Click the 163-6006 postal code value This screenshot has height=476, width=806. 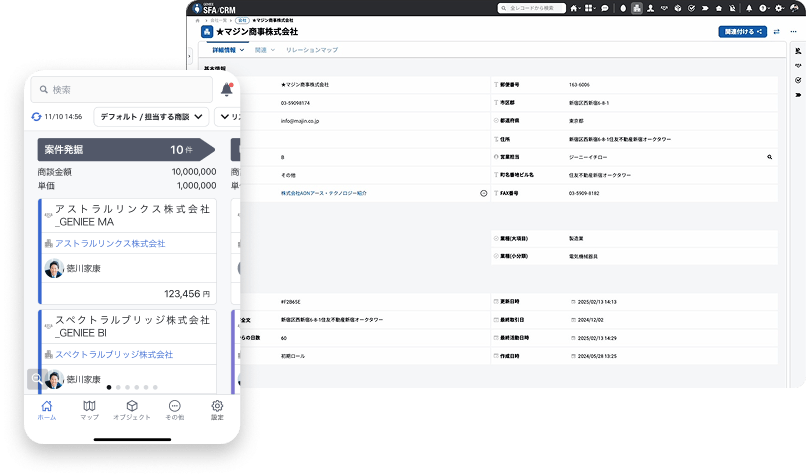[x=579, y=85]
